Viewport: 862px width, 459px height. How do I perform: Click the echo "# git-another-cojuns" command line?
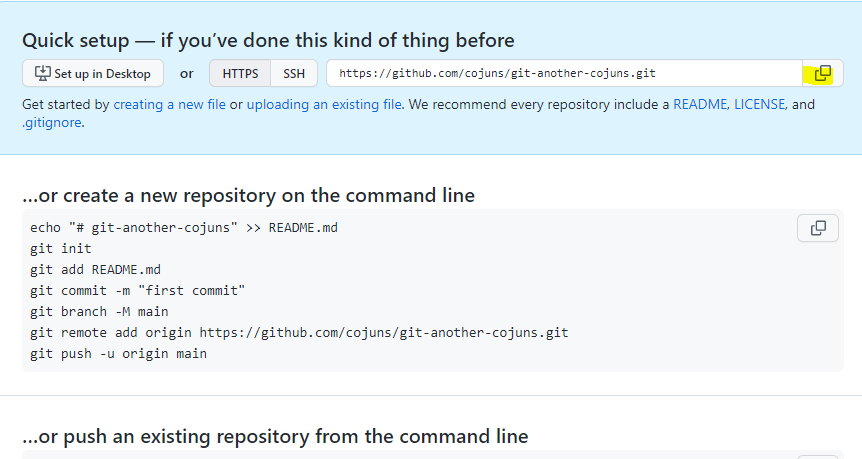coord(184,228)
